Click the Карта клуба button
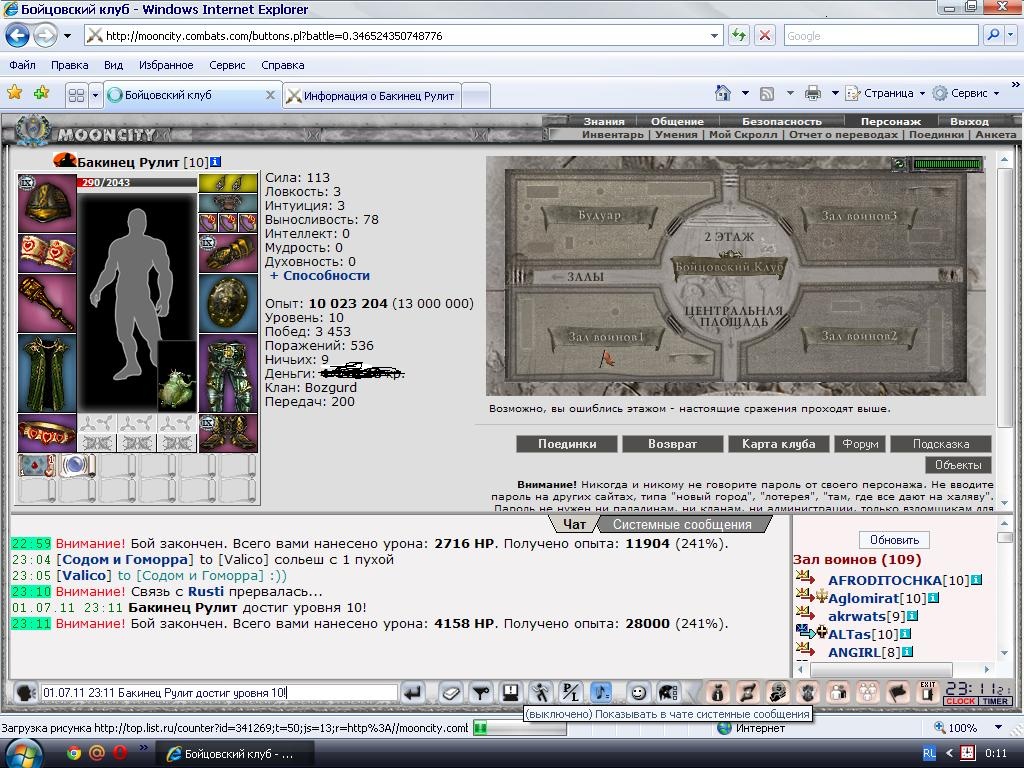The image size is (1024, 768). click(x=778, y=444)
